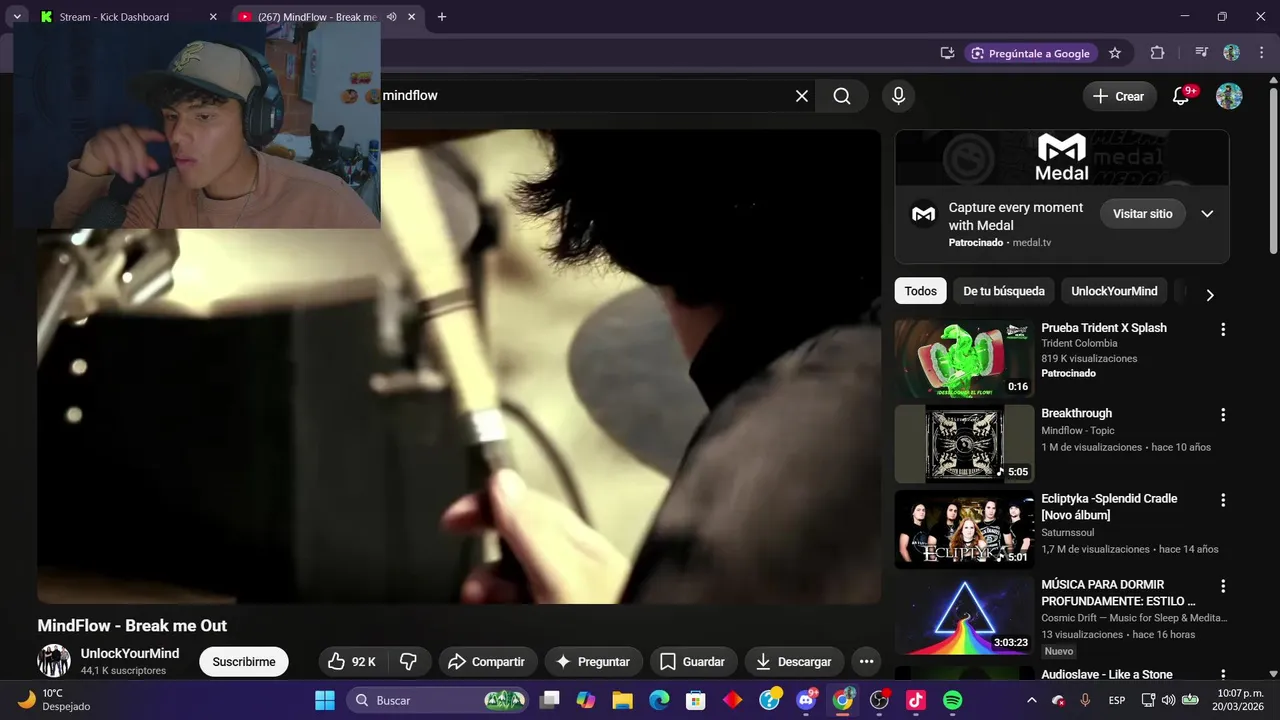Open options for Breakthrough video
1280x720 pixels.
tap(1222, 414)
